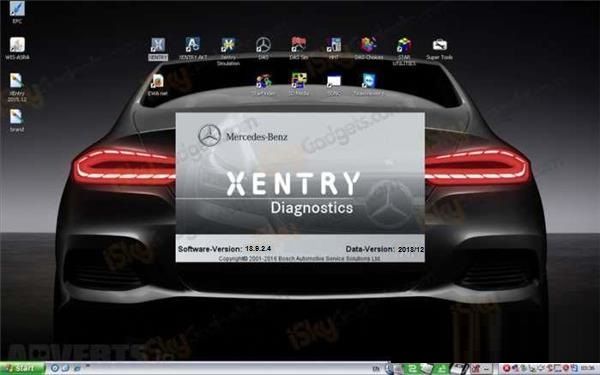Image resolution: width=600 pixels, height=375 pixels.
Task: Open the SDmedia desktop icon
Action: [299, 84]
